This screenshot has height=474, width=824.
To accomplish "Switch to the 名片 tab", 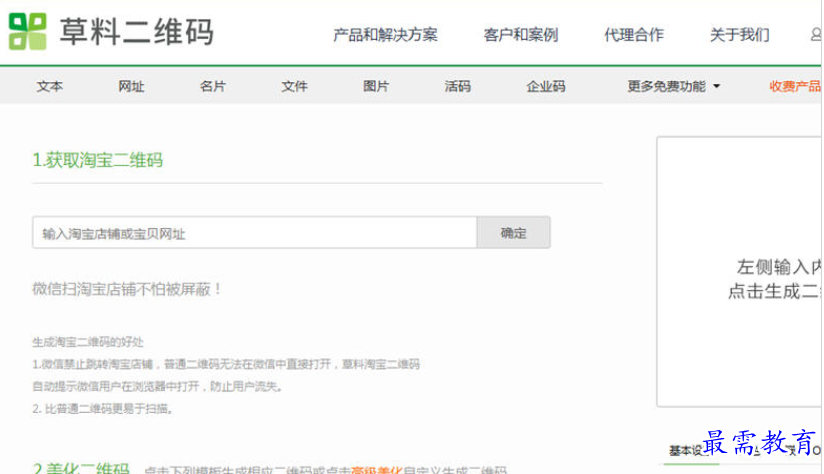I will (212, 86).
